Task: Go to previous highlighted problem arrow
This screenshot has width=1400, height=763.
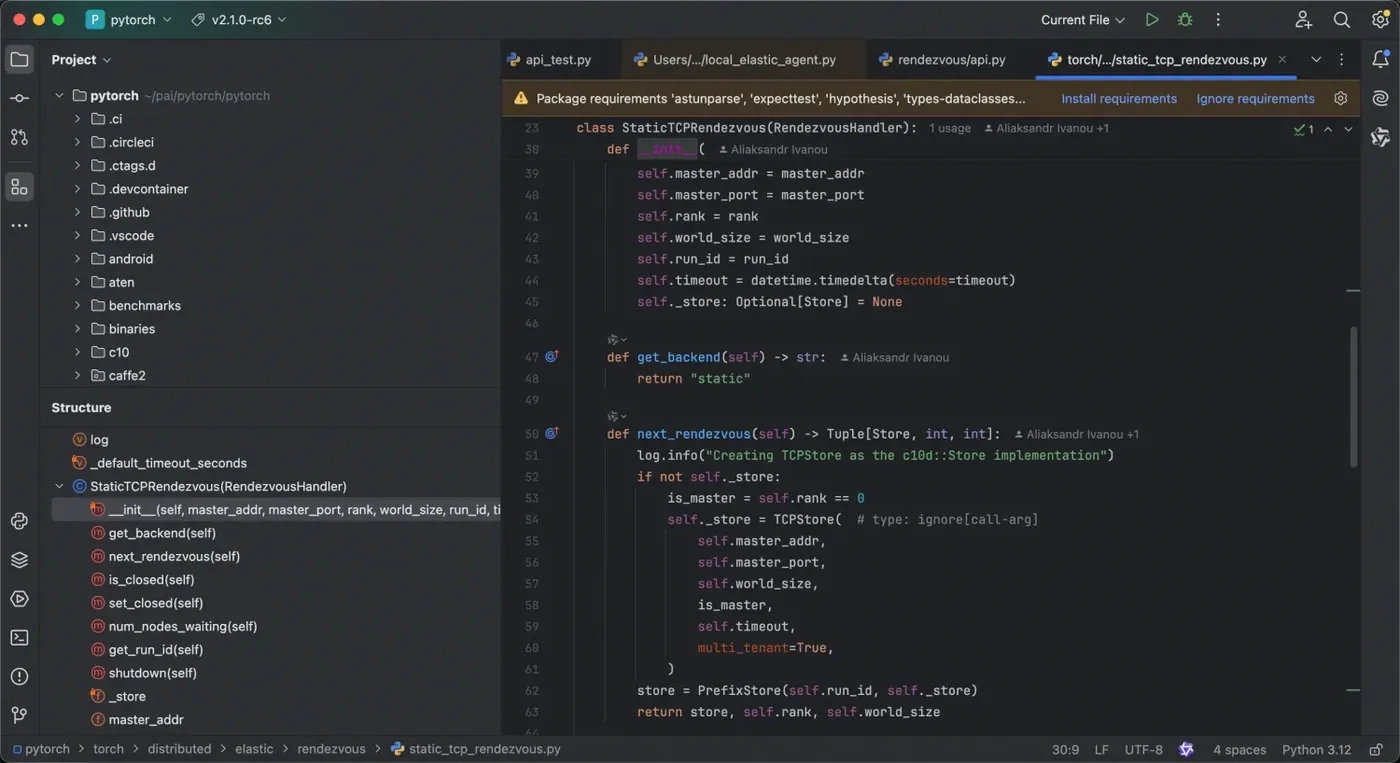Action: 1328,129
